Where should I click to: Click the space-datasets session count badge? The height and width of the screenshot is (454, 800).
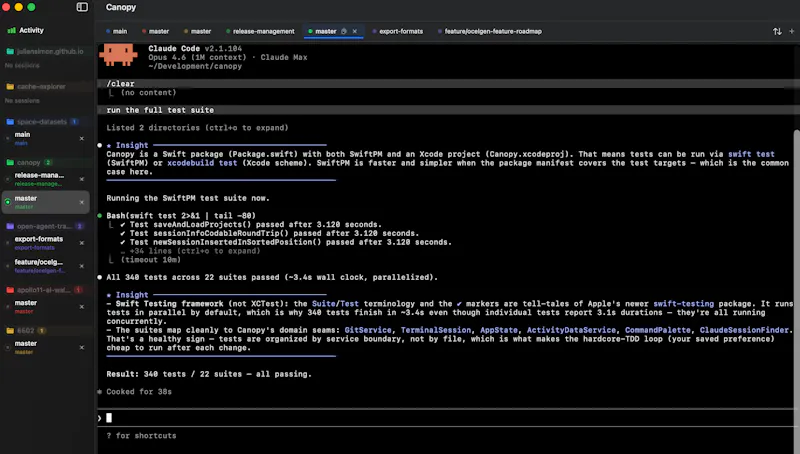pos(74,122)
